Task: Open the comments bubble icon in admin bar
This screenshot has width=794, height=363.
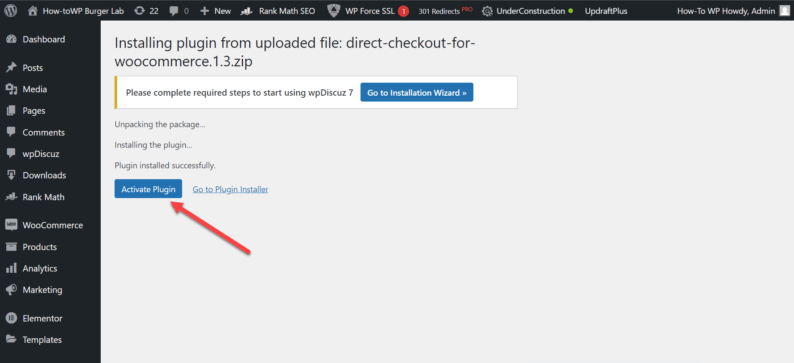Action: [174, 11]
